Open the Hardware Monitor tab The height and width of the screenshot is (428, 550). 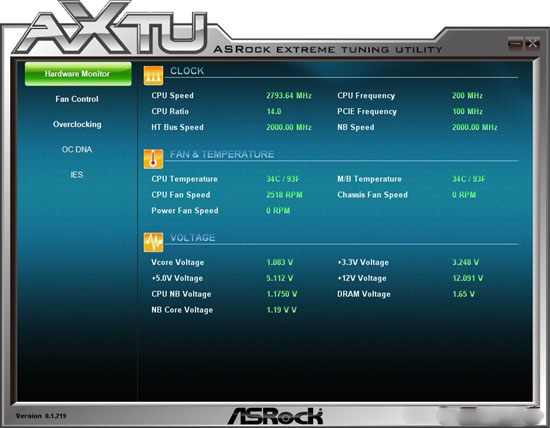click(x=78, y=74)
